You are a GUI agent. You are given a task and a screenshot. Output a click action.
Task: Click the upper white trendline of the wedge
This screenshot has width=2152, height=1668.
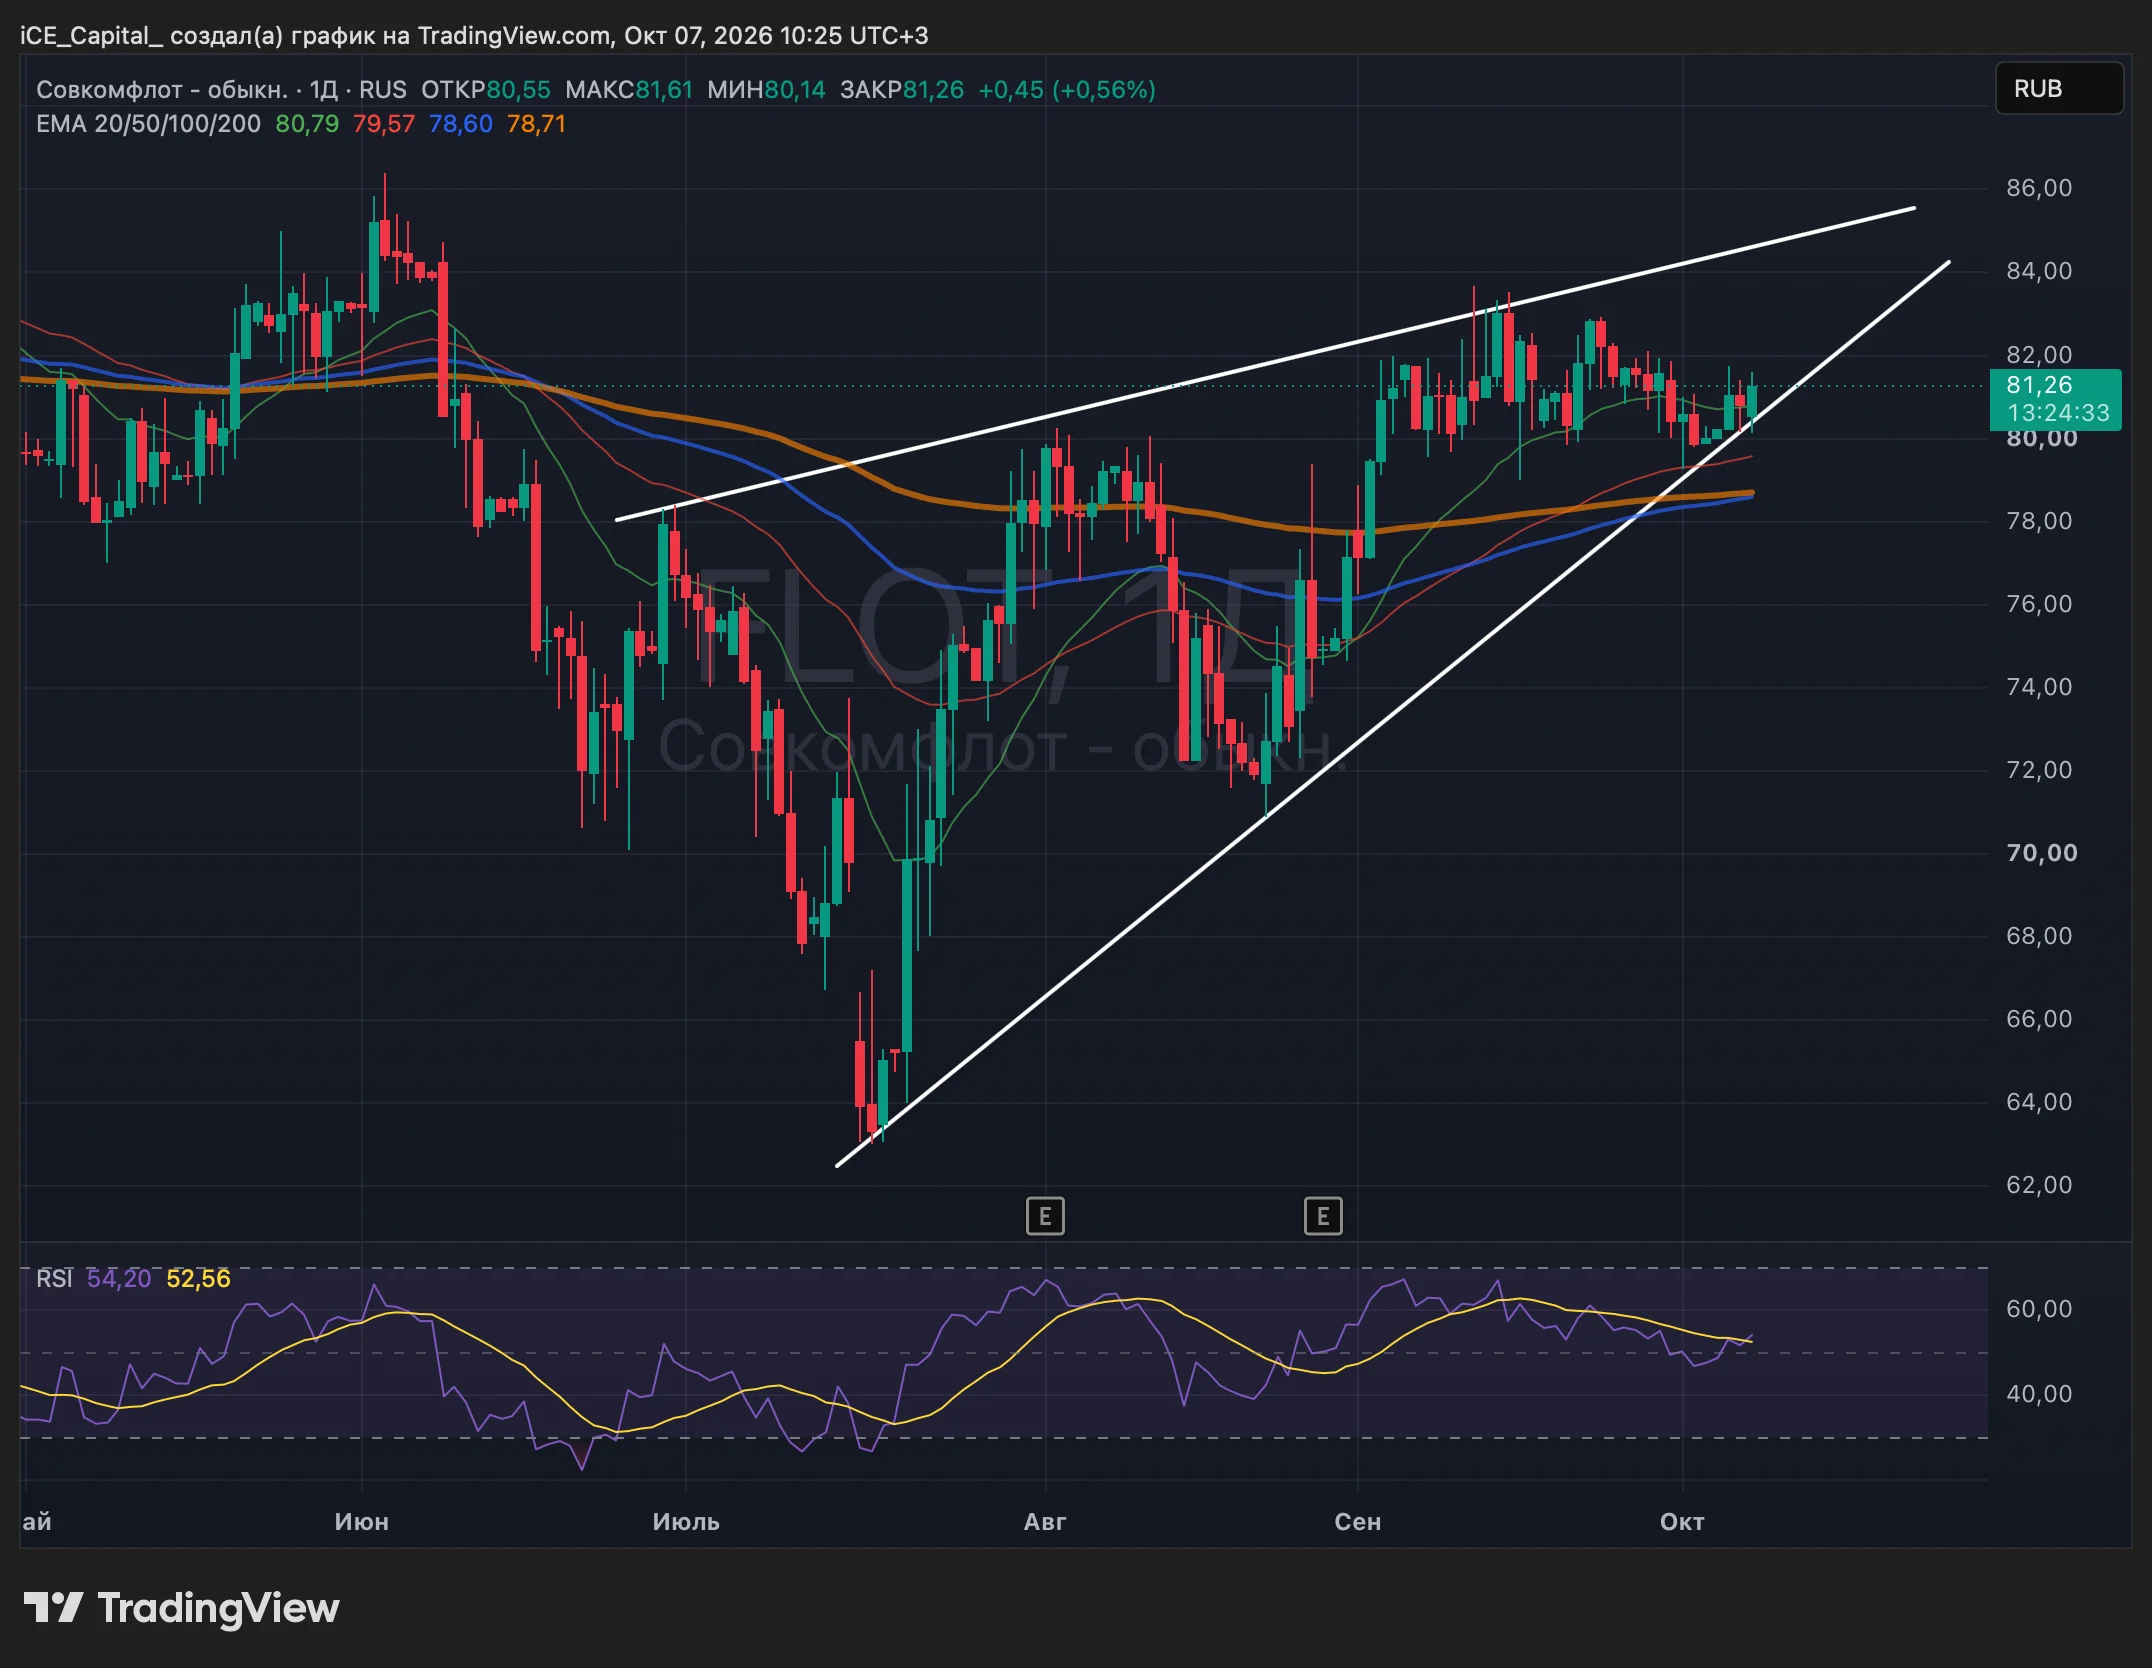pyautogui.click(x=1265, y=364)
